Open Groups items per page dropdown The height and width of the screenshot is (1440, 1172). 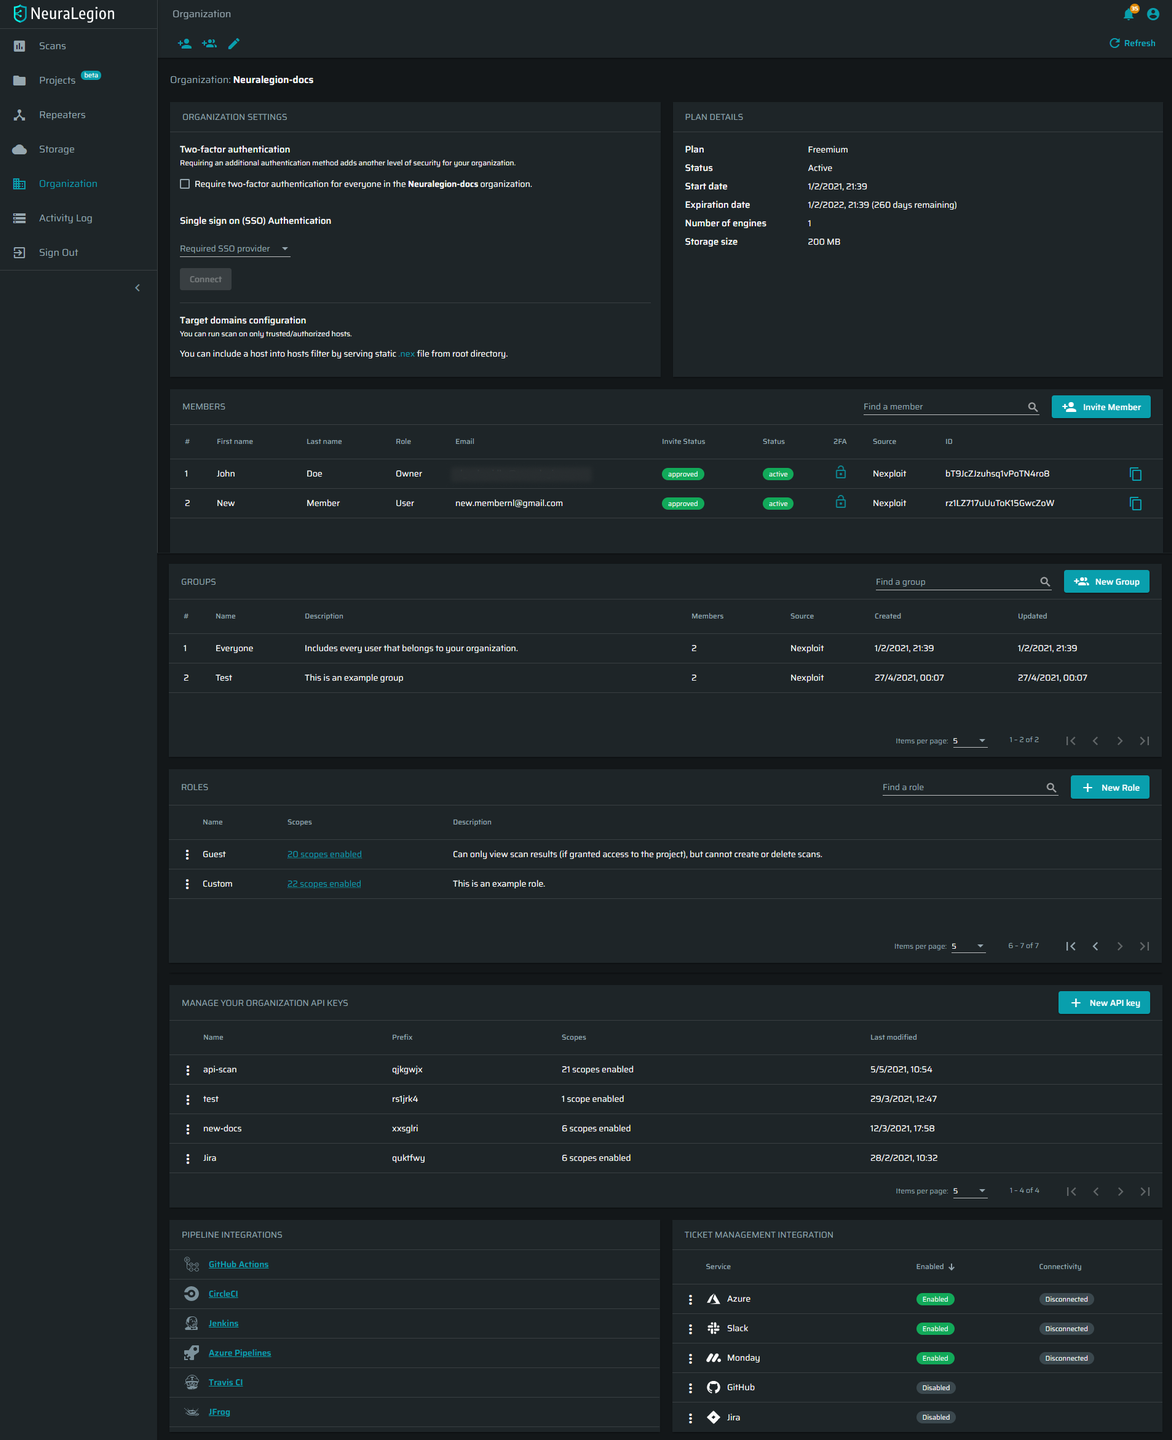[x=969, y=741]
